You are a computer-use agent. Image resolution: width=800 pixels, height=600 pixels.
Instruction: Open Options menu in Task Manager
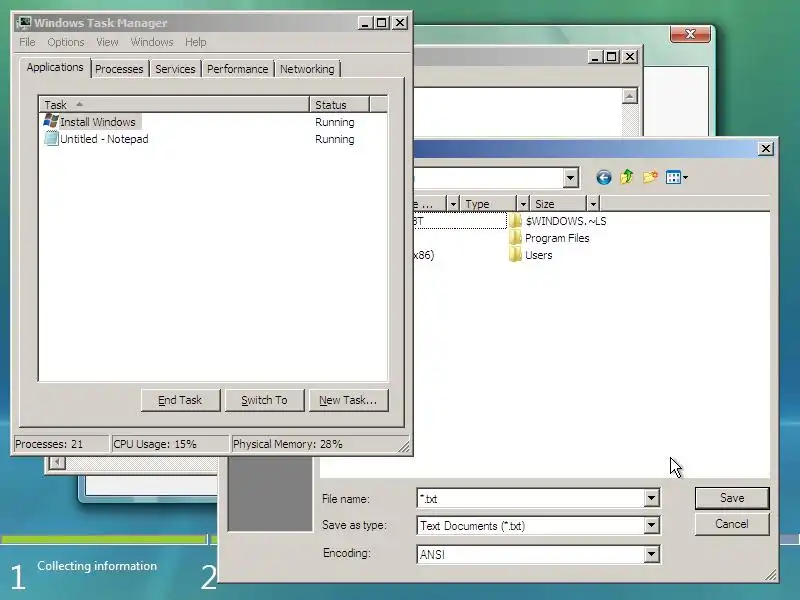click(x=66, y=42)
